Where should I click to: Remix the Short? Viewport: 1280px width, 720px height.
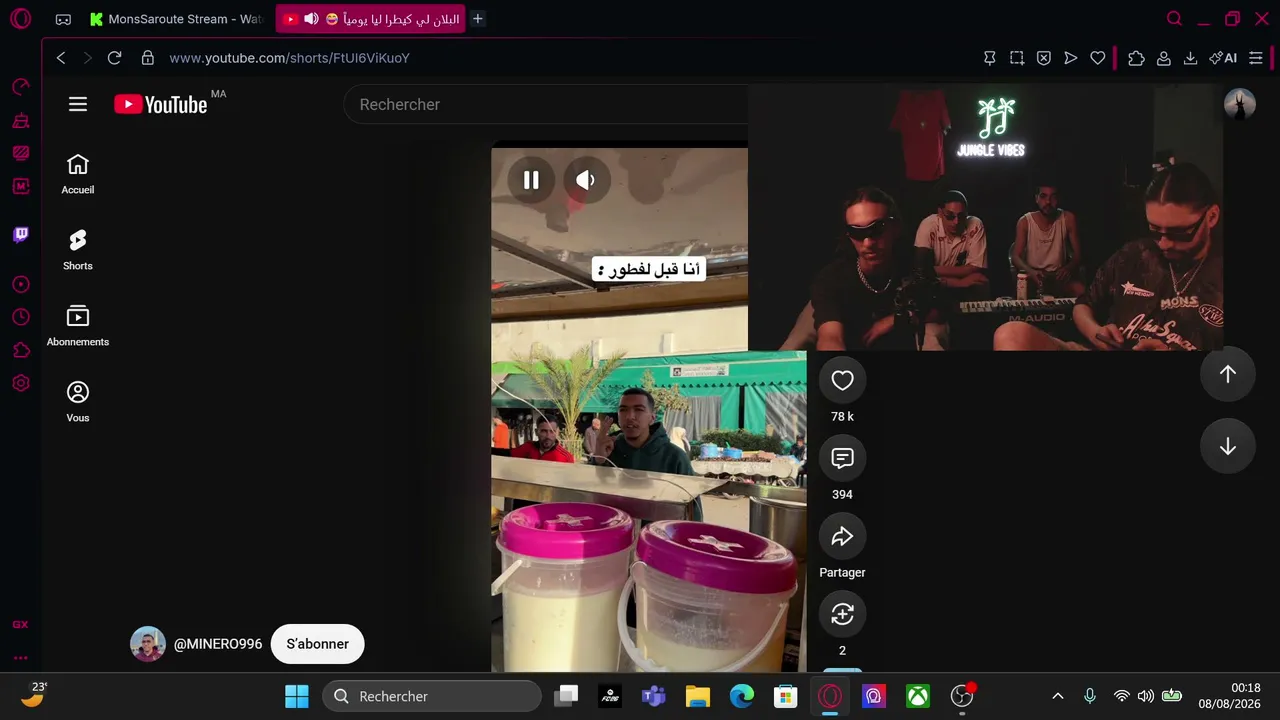coord(842,614)
